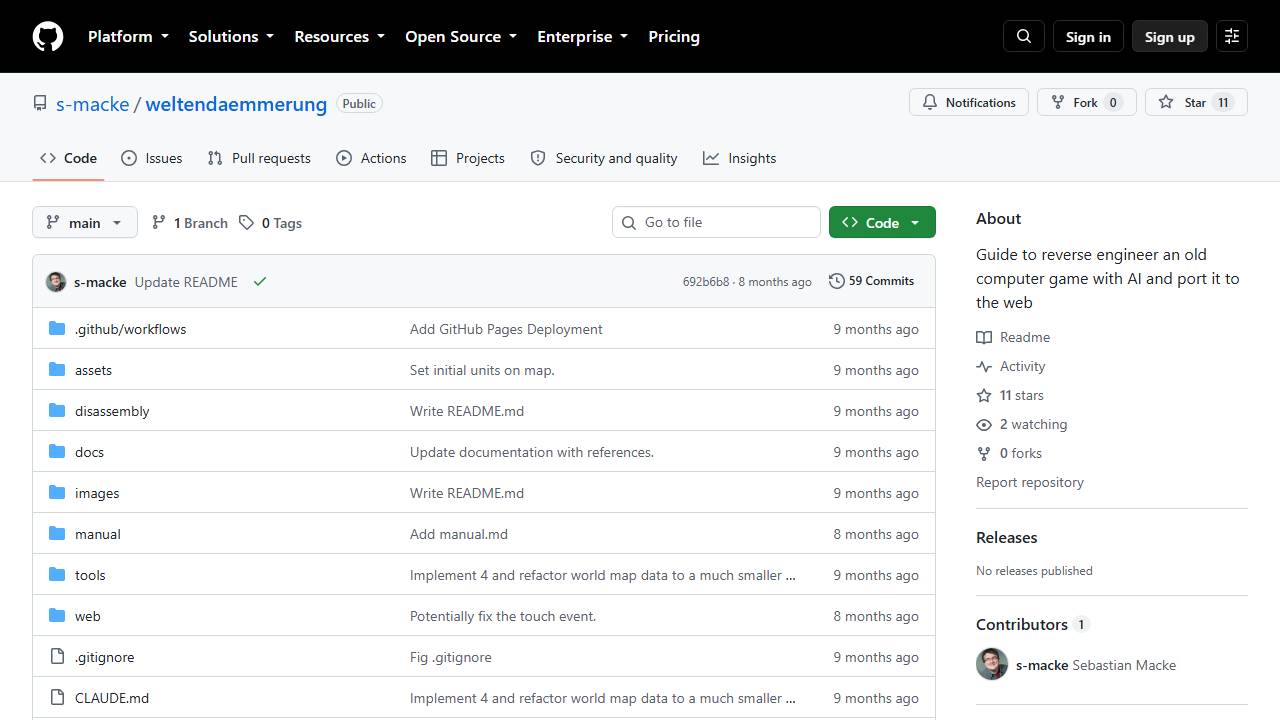Click the Readme book icon

[x=984, y=337]
